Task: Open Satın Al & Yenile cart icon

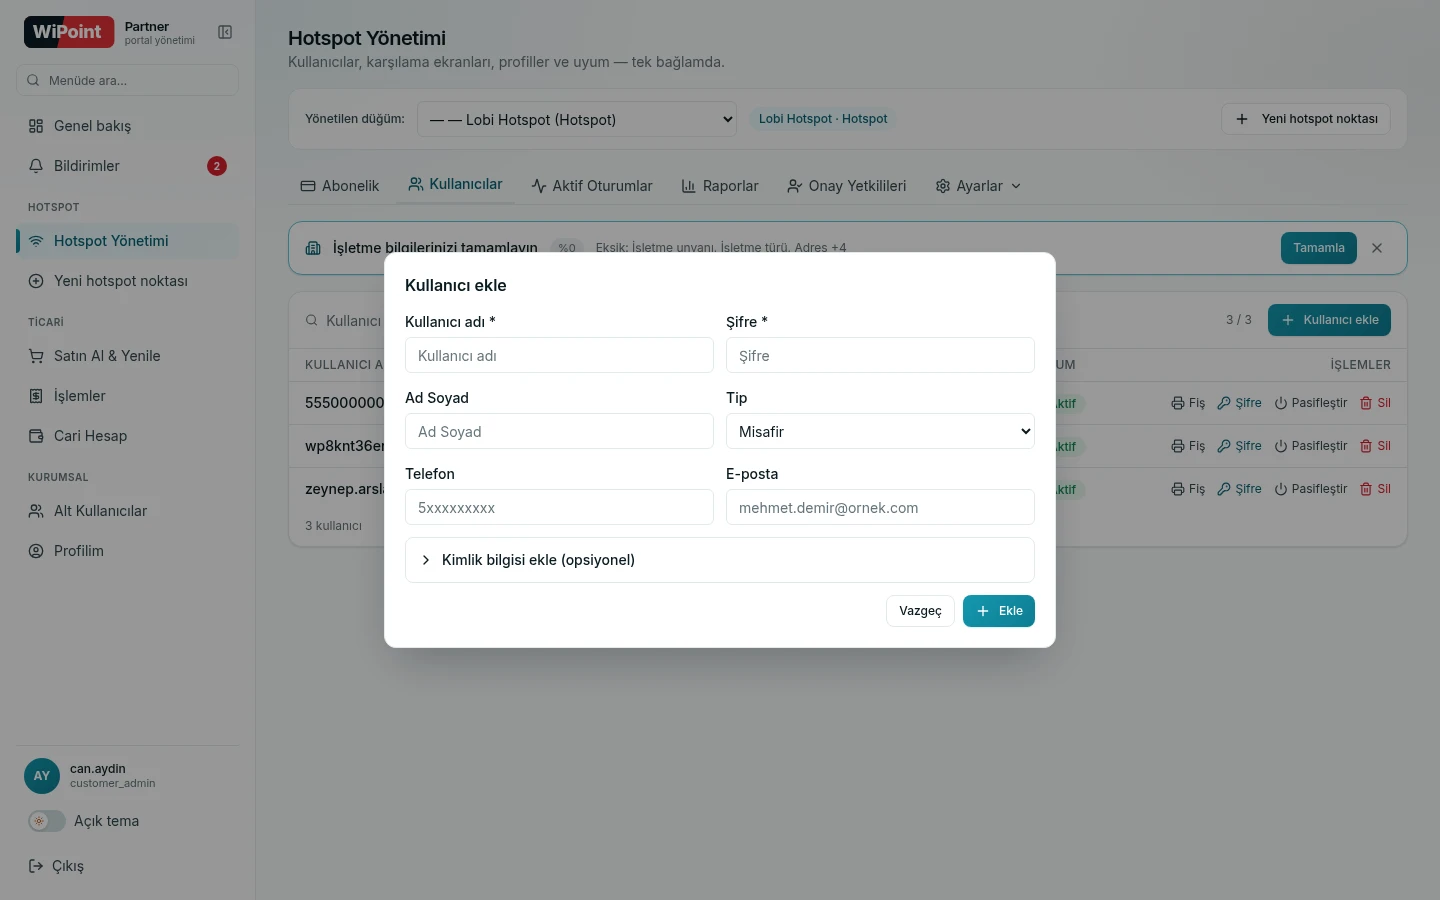Action: (36, 356)
